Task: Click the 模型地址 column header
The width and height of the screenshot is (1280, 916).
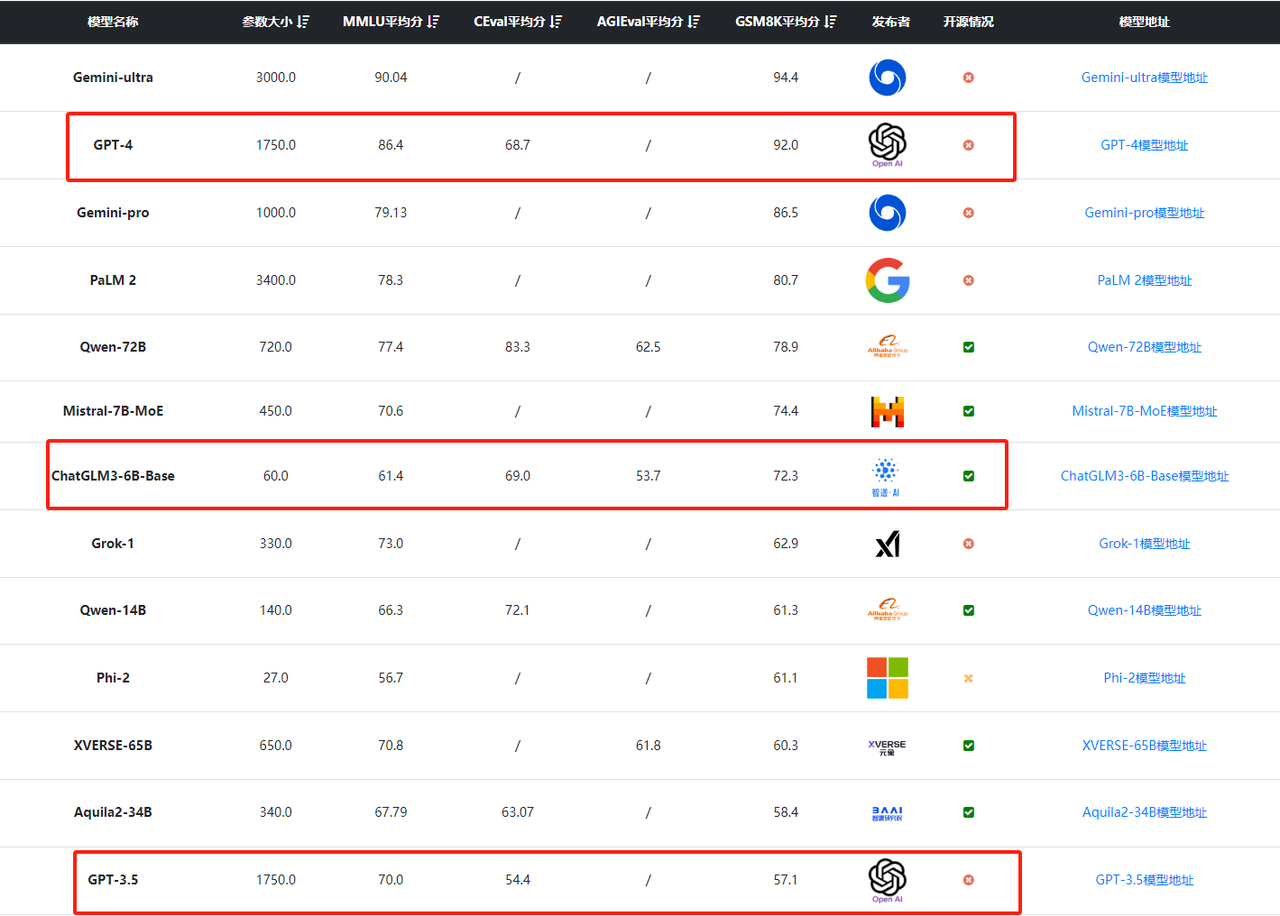Action: click(1144, 22)
